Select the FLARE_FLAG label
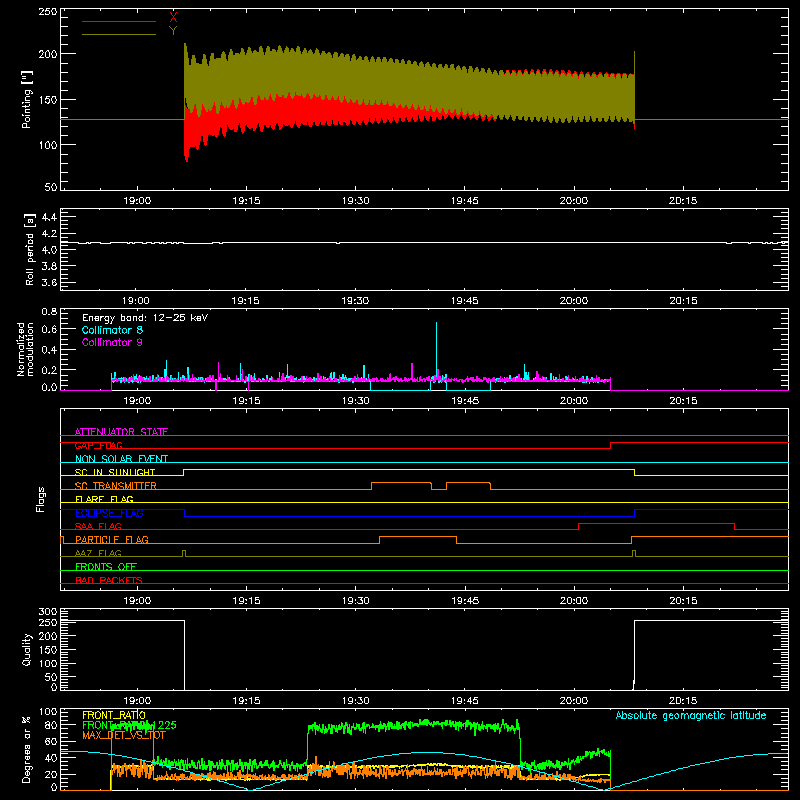Screen dimensions: 800x800 (104, 499)
